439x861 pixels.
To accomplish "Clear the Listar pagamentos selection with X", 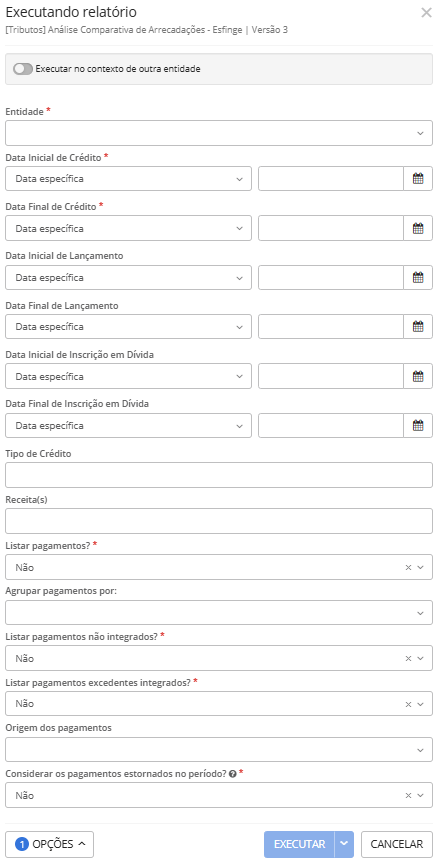I will (408, 567).
